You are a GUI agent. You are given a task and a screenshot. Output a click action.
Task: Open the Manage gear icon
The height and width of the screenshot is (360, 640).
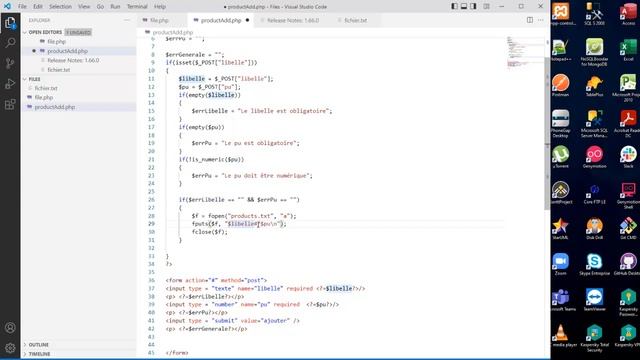[10, 348]
